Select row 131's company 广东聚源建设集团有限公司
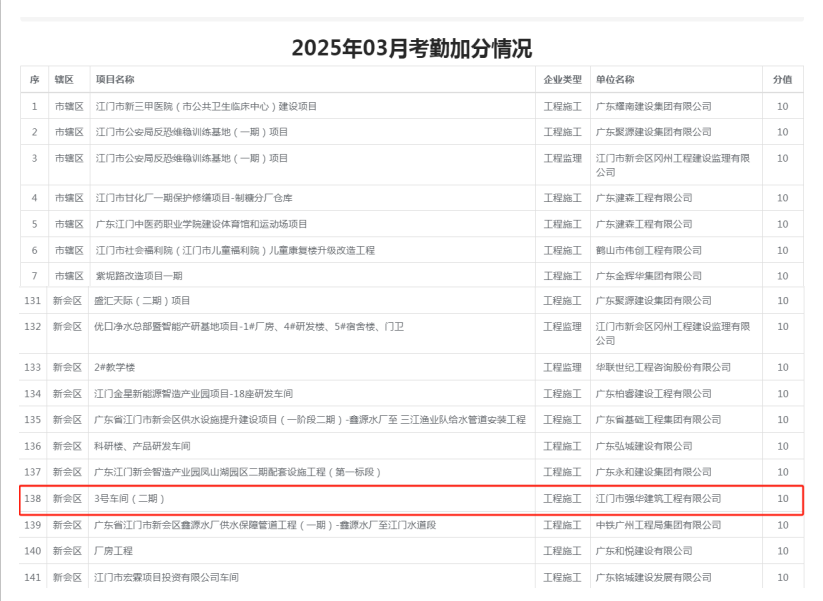 [x=653, y=301]
